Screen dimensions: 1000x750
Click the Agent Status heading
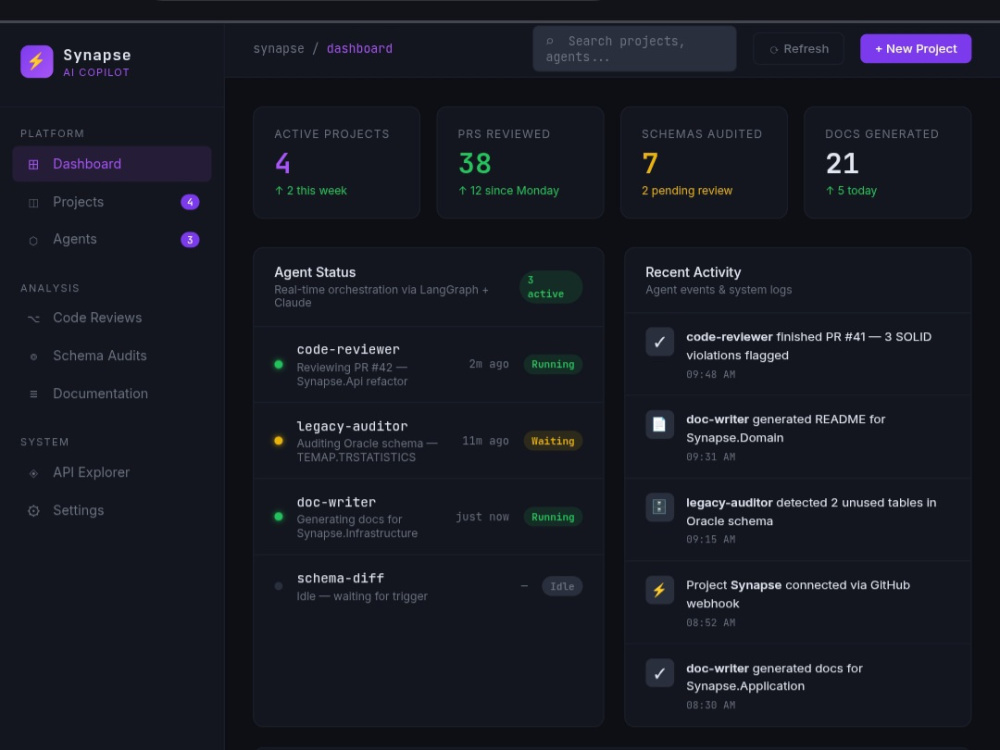point(315,272)
